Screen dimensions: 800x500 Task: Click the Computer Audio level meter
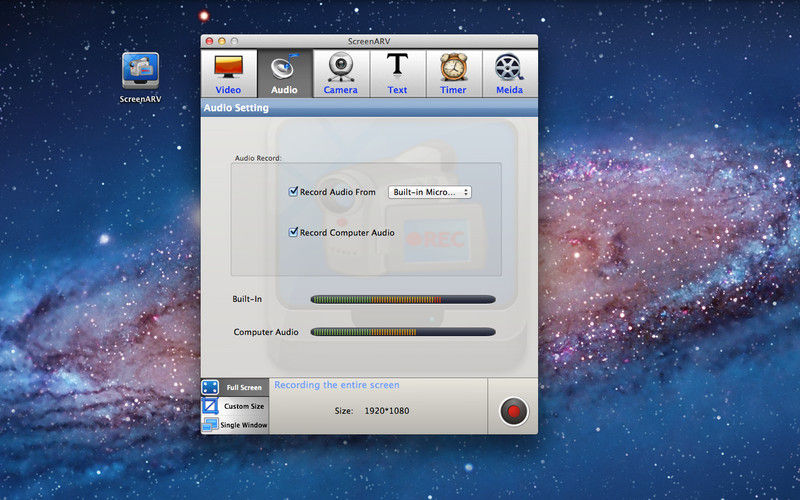(x=402, y=332)
